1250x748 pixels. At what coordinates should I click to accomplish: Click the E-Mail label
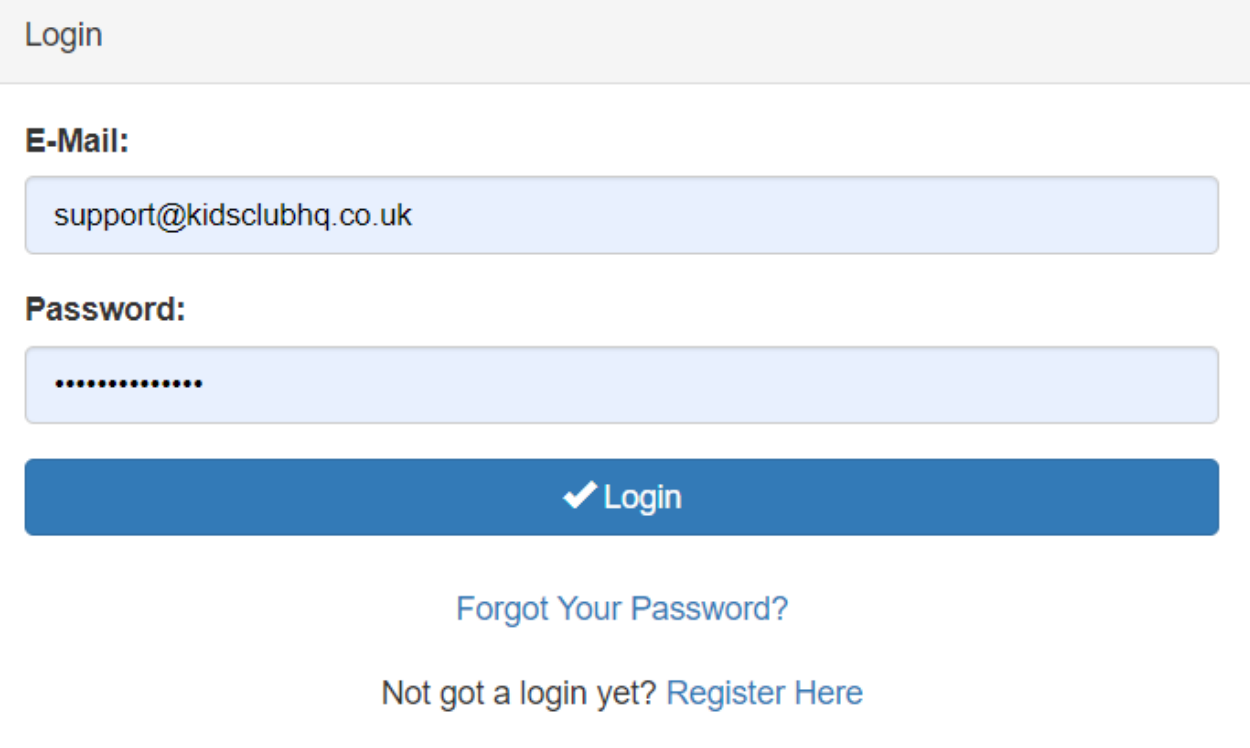78,141
